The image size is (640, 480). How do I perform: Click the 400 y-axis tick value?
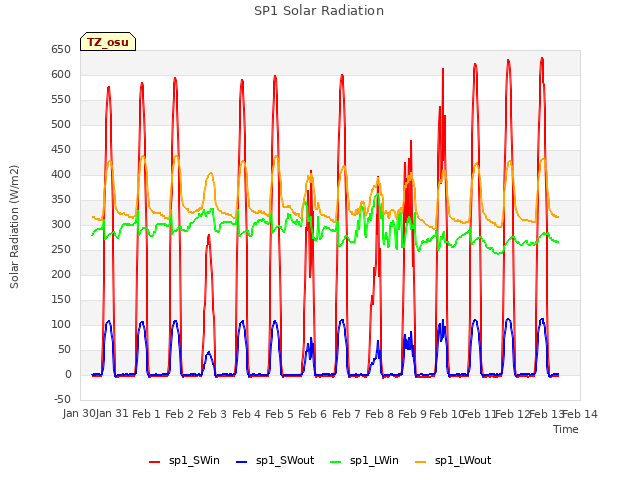tap(61, 174)
